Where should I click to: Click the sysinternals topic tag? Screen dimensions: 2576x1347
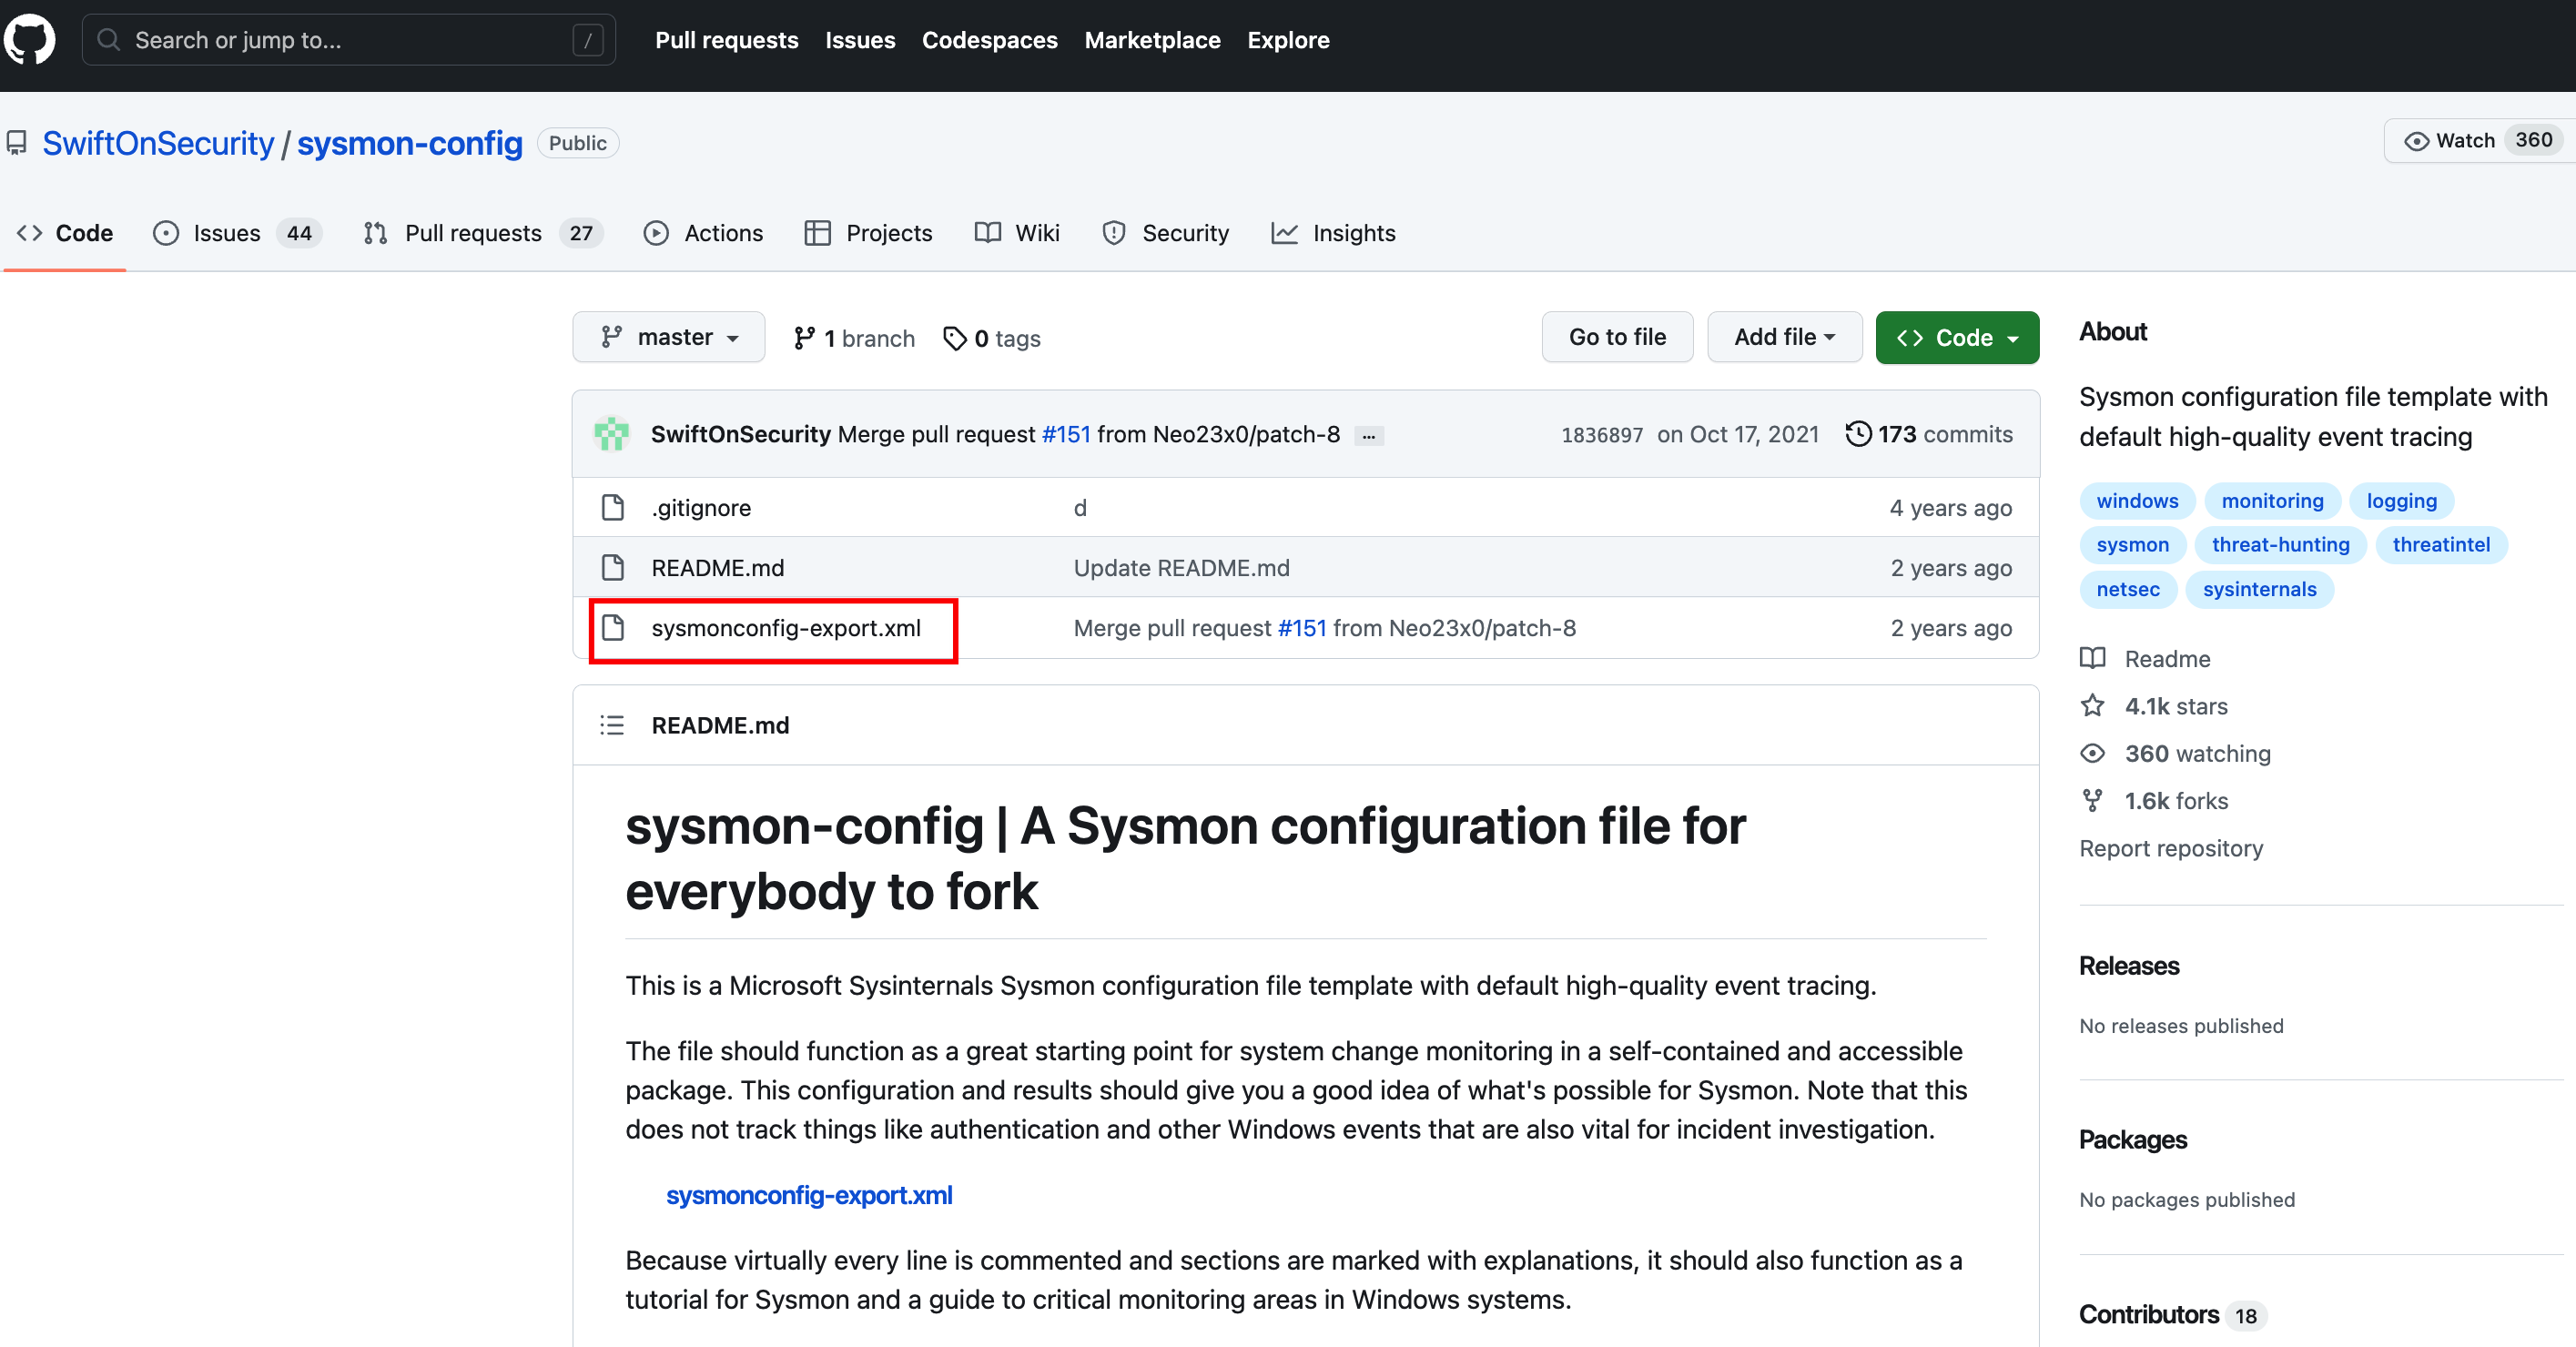coord(2259,589)
